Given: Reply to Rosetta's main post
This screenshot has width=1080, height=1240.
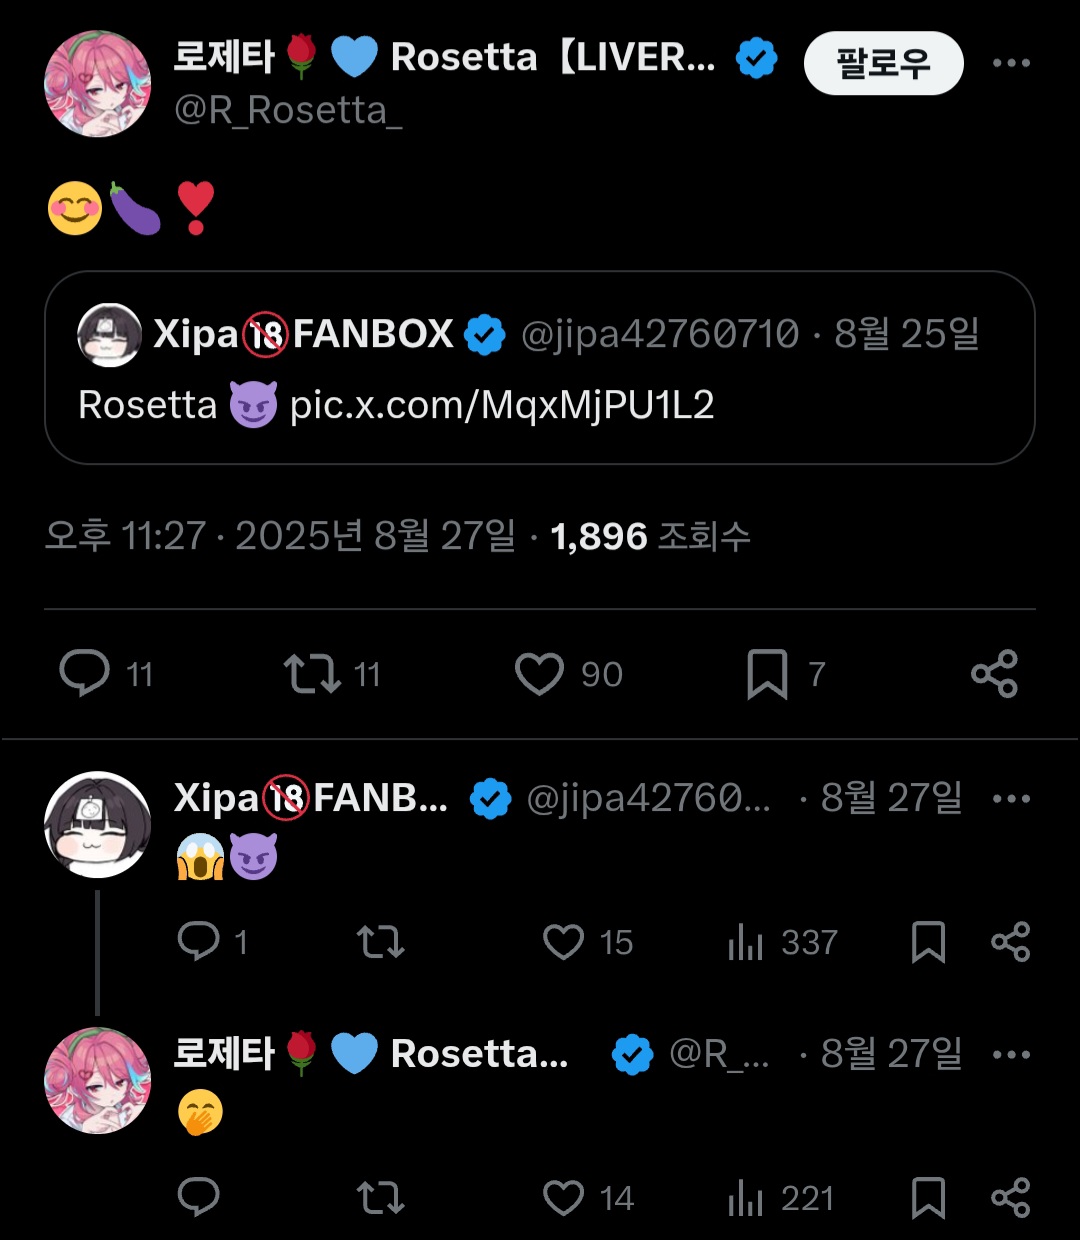Looking at the screenshot, I should pos(85,674).
